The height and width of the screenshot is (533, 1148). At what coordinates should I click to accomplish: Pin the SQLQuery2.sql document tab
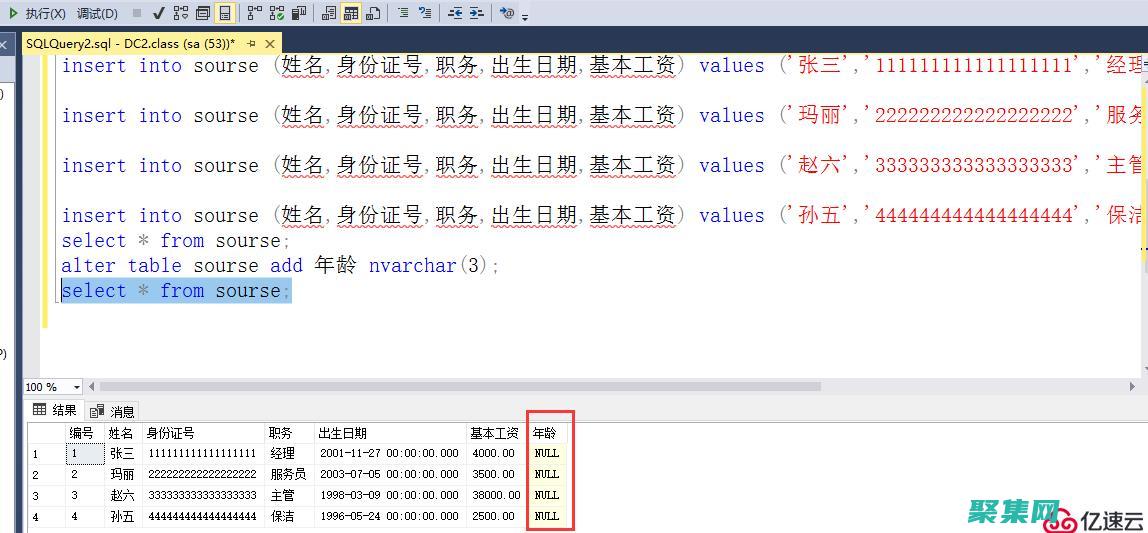click(251, 44)
